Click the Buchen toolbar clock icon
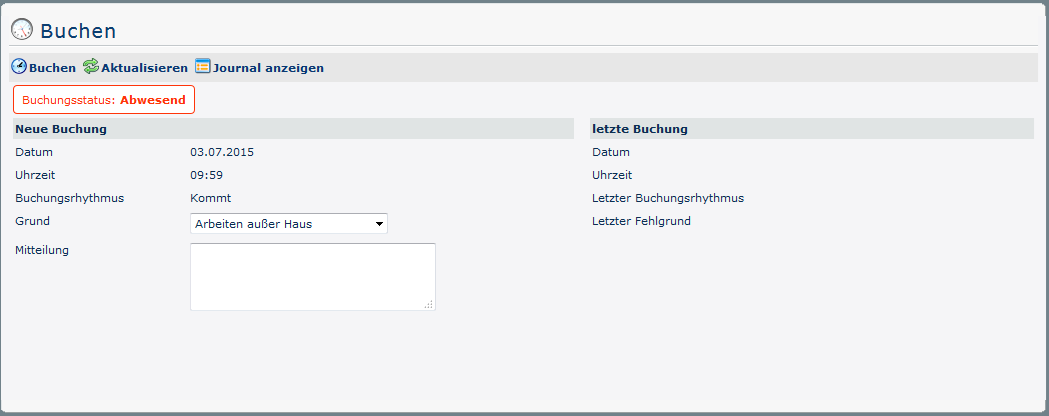1049x416 pixels. pyautogui.click(x=19, y=67)
